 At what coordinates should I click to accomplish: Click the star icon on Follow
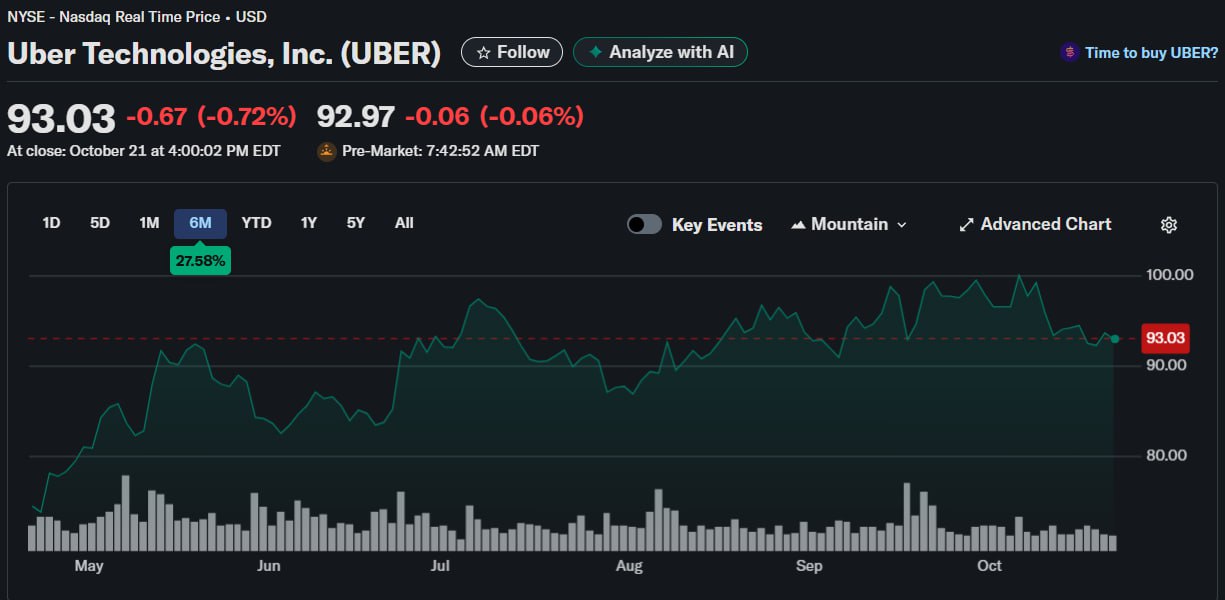483,52
